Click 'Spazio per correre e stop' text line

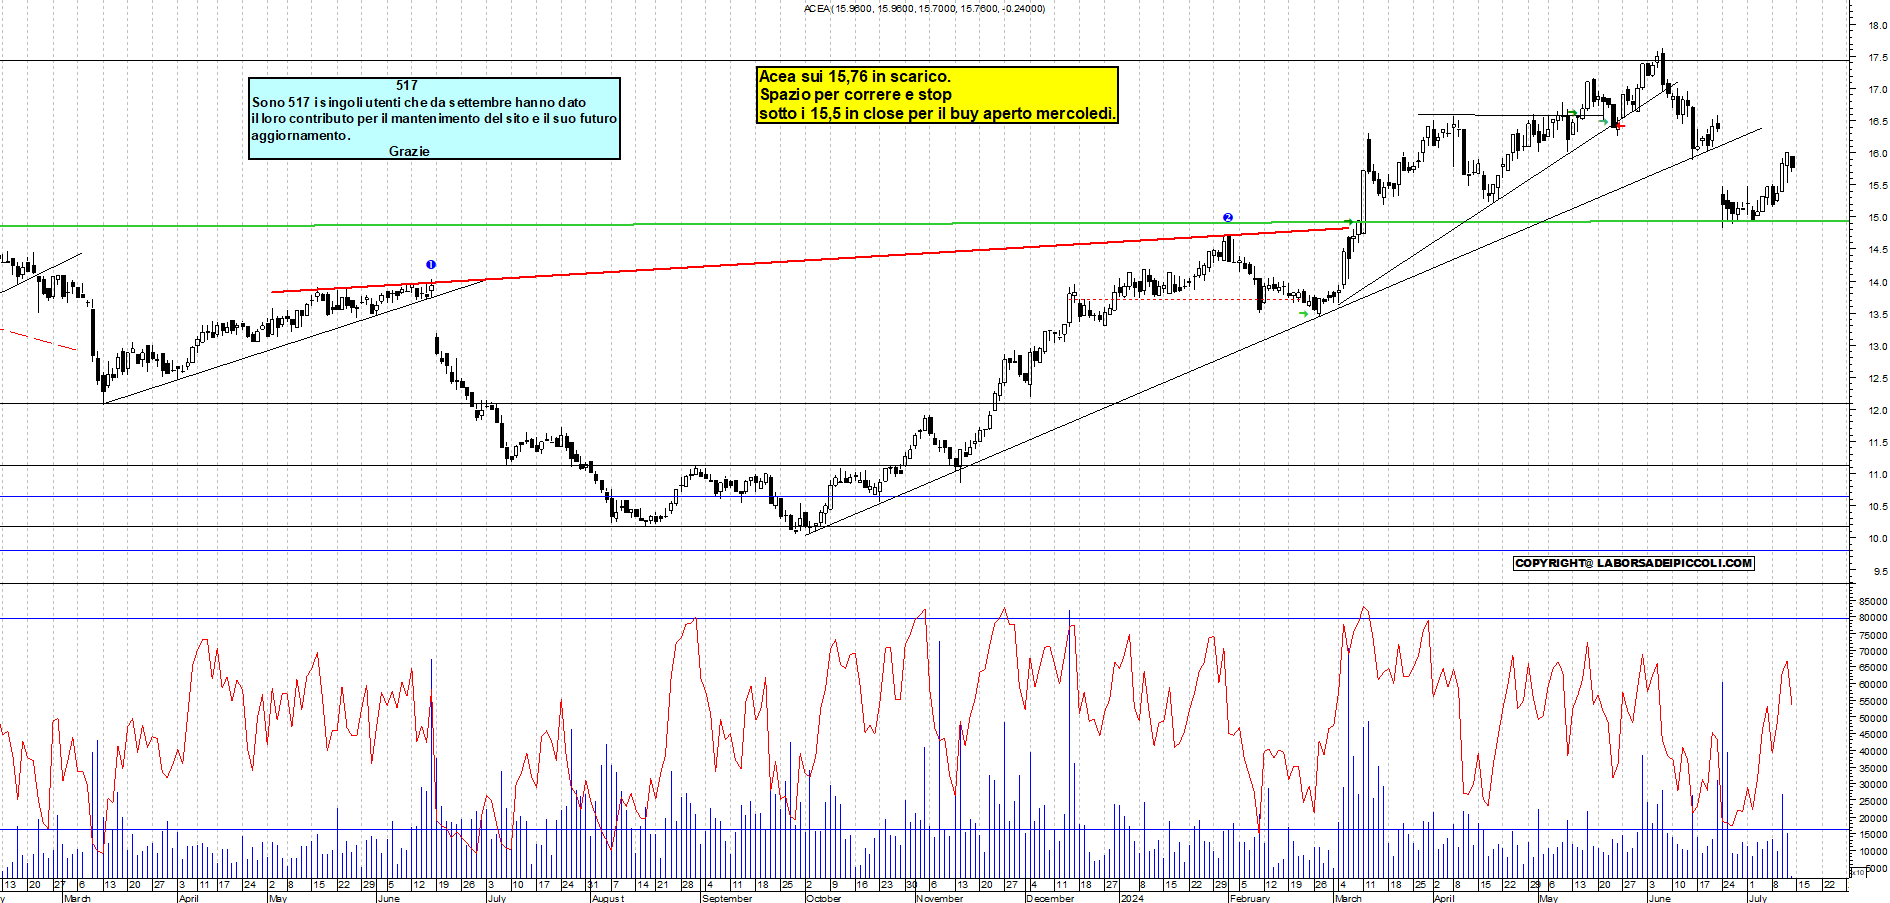tap(855, 94)
